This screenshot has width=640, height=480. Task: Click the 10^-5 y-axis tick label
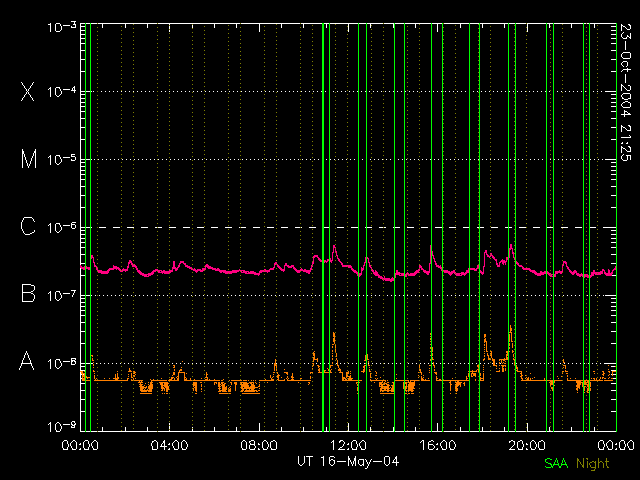pos(62,159)
